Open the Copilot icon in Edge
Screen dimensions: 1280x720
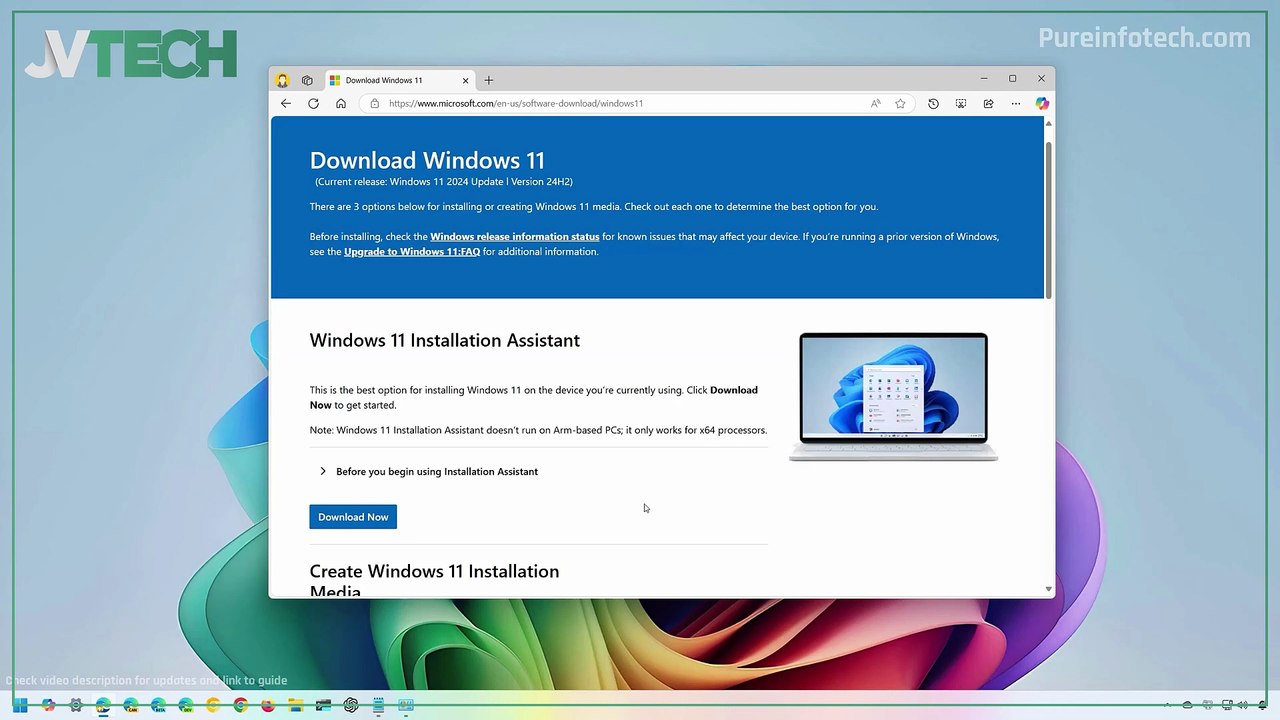pos(1042,103)
